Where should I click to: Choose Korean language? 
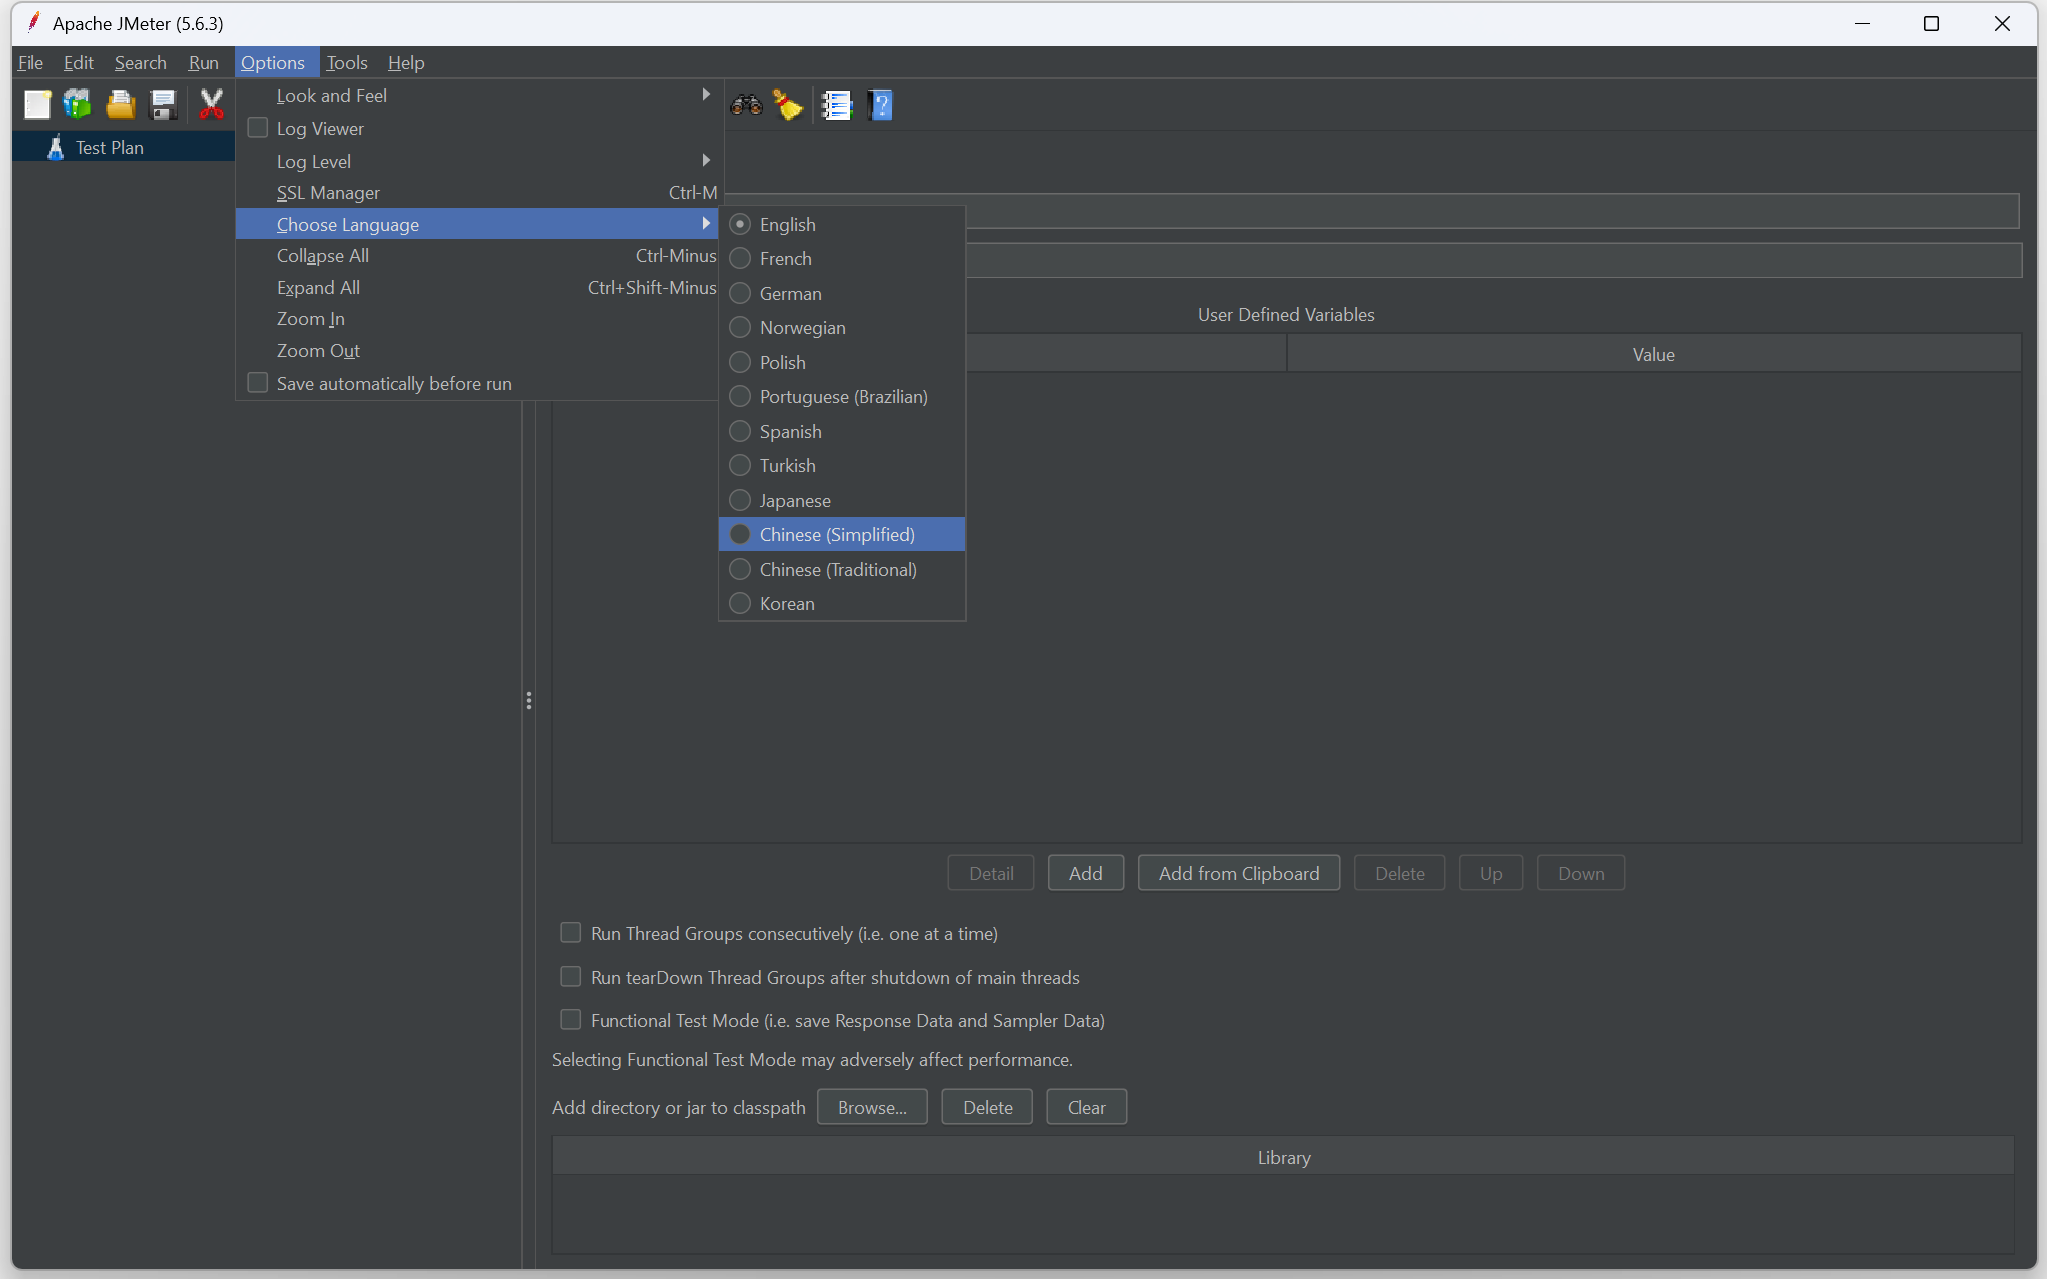click(842, 604)
